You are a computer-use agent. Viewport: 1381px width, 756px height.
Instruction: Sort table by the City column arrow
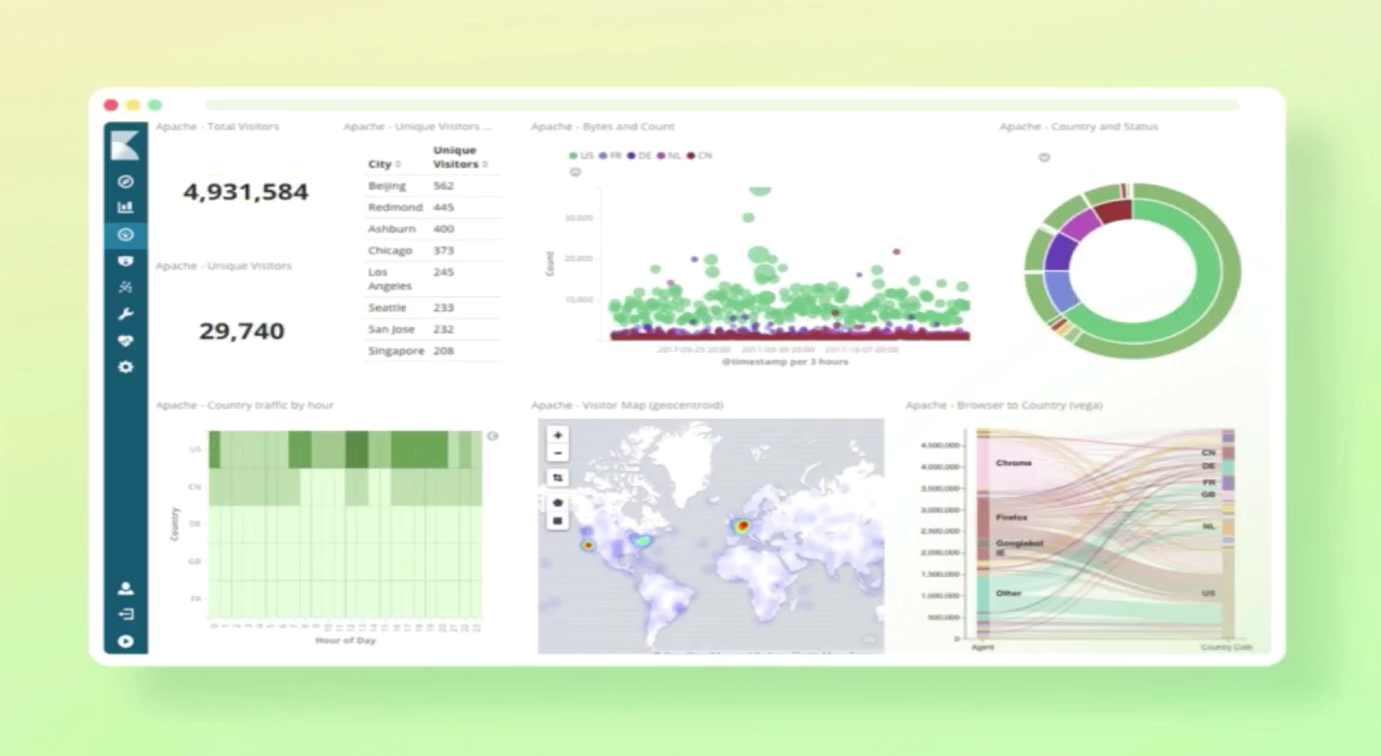398,165
